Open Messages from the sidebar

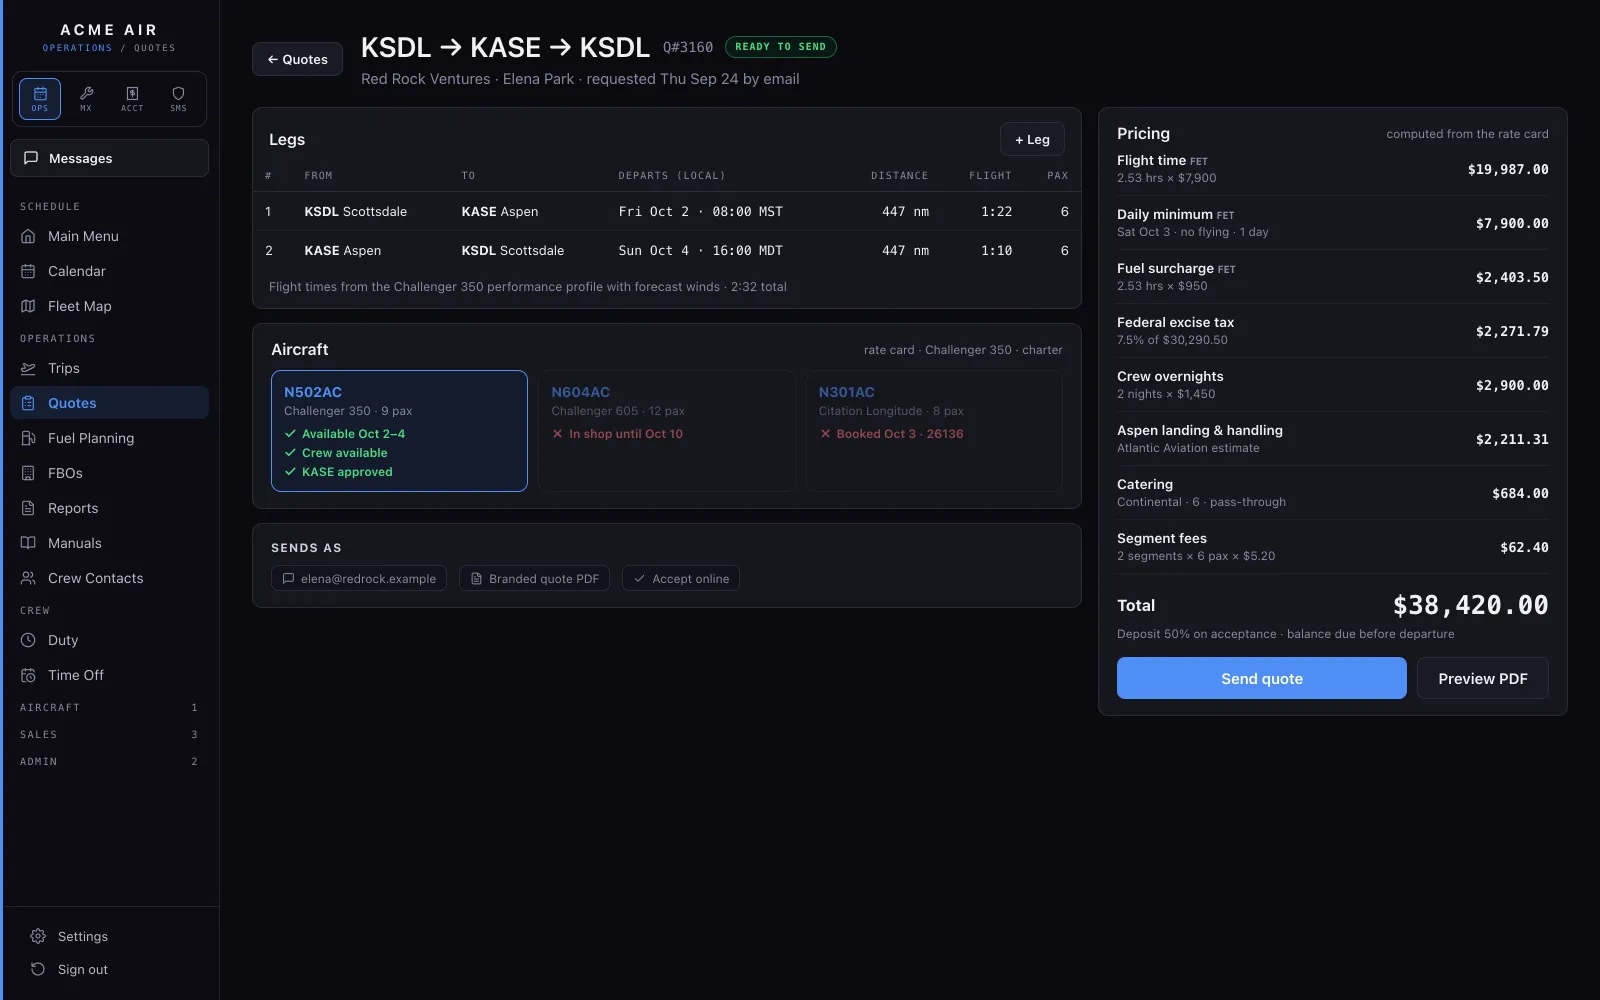click(110, 158)
